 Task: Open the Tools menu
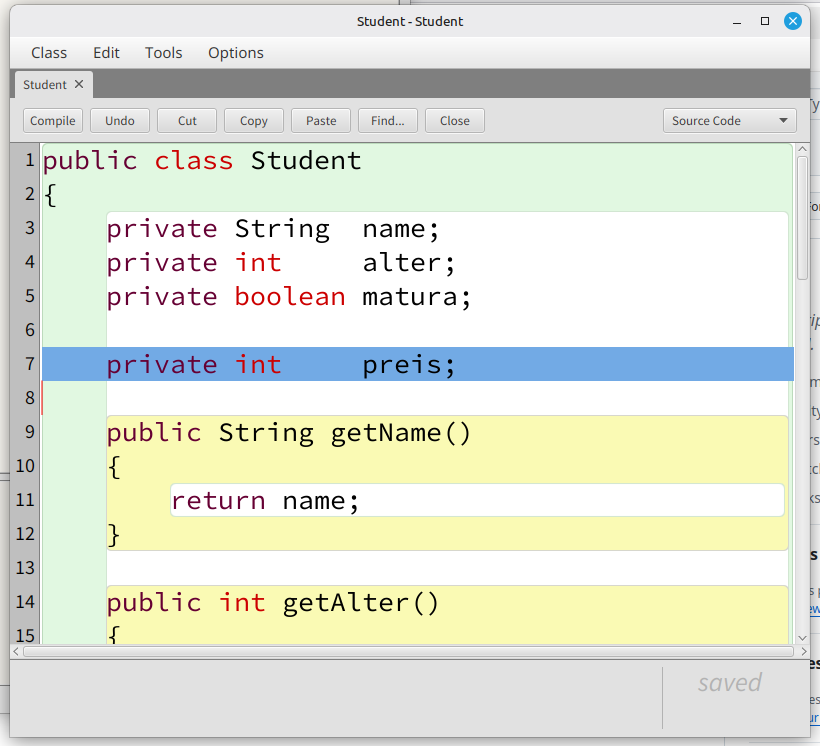click(x=163, y=53)
